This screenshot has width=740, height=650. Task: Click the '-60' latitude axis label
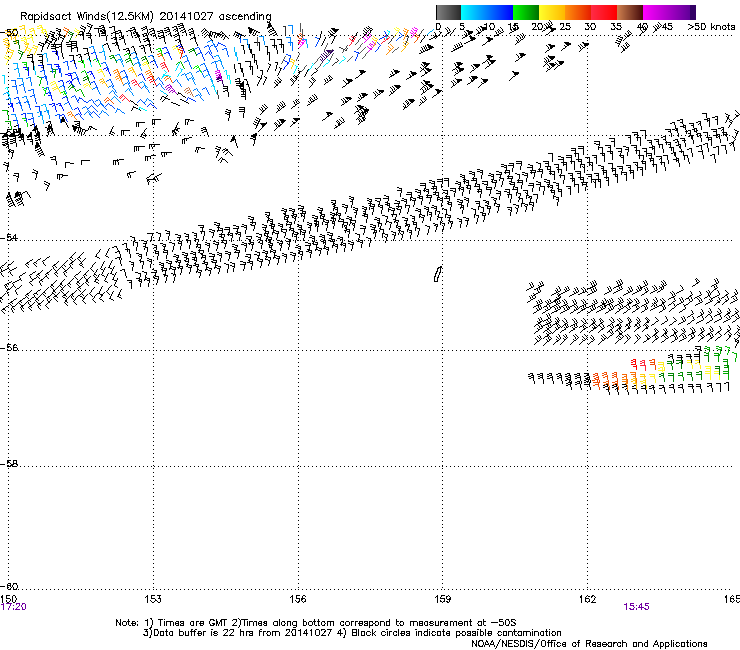click(x=9, y=586)
